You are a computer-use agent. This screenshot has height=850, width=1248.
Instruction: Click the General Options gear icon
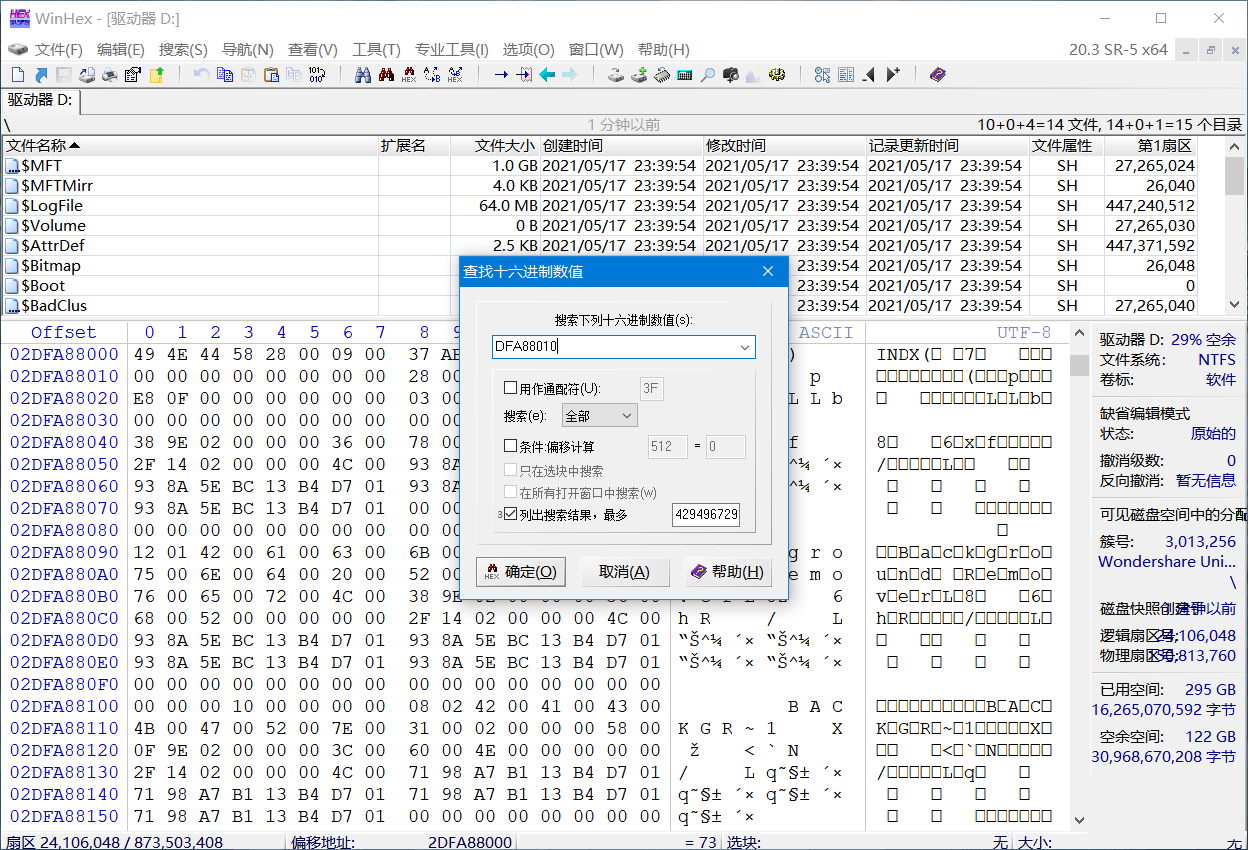(x=777, y=75)
